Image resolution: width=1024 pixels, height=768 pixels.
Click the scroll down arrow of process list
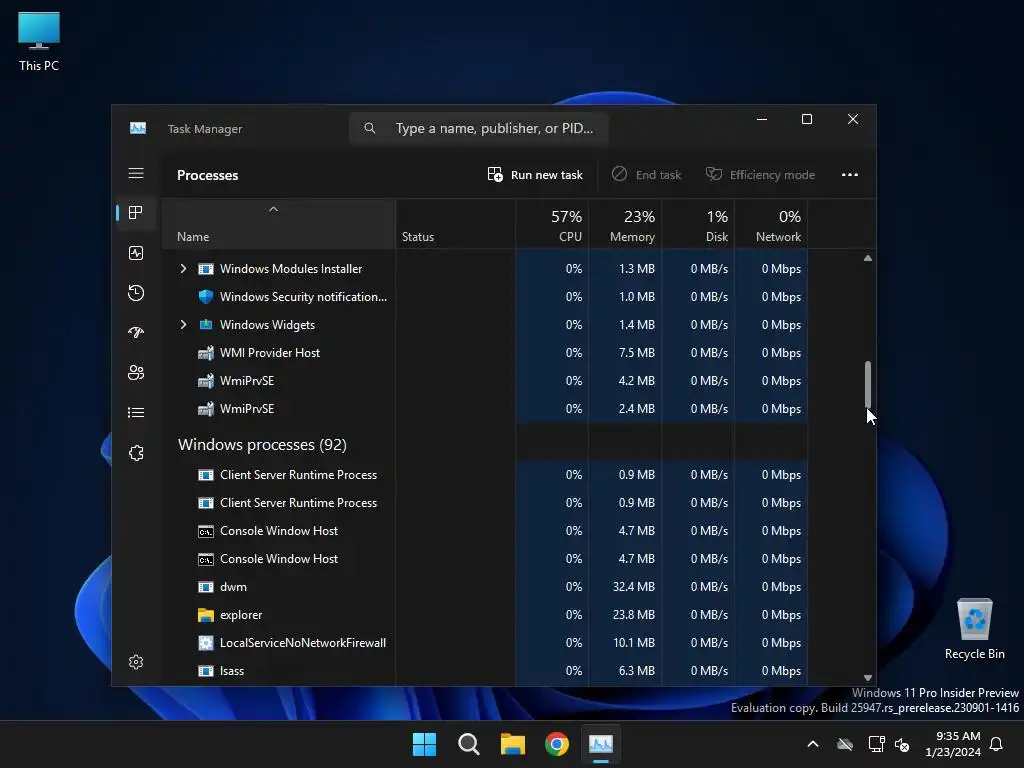click(868, 678)
